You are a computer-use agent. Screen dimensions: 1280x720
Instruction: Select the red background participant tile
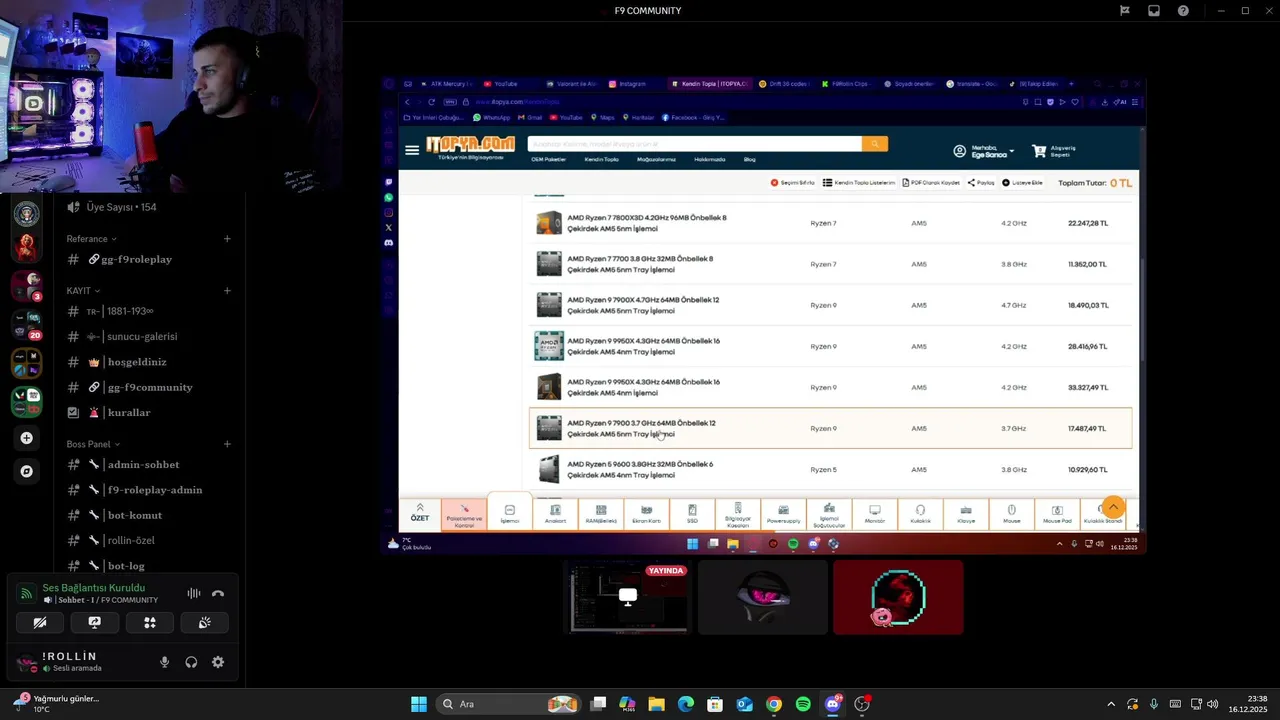898,597
